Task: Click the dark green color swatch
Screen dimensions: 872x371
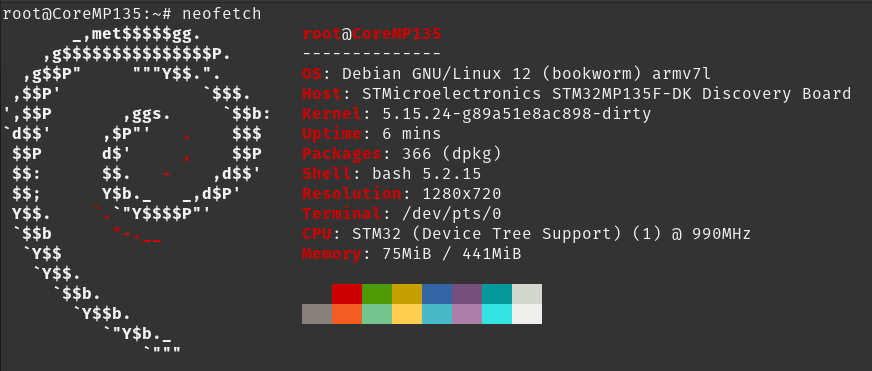Action: [x=377, y=294]
